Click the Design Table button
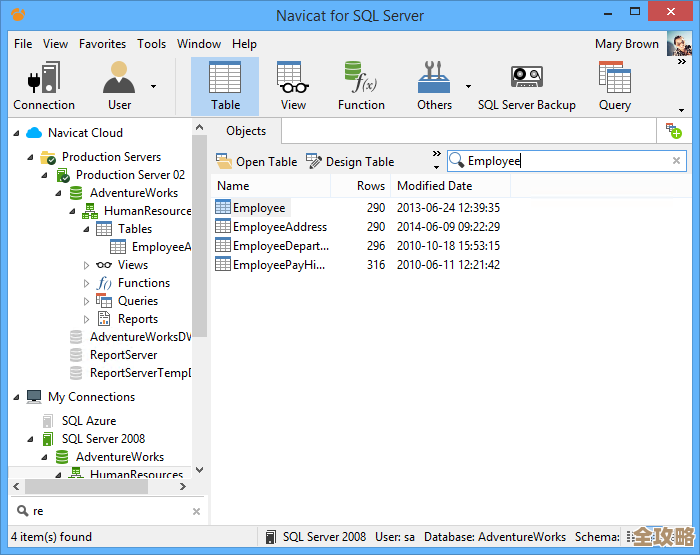Screen dimensions: 700x555 tap(350, 161)
